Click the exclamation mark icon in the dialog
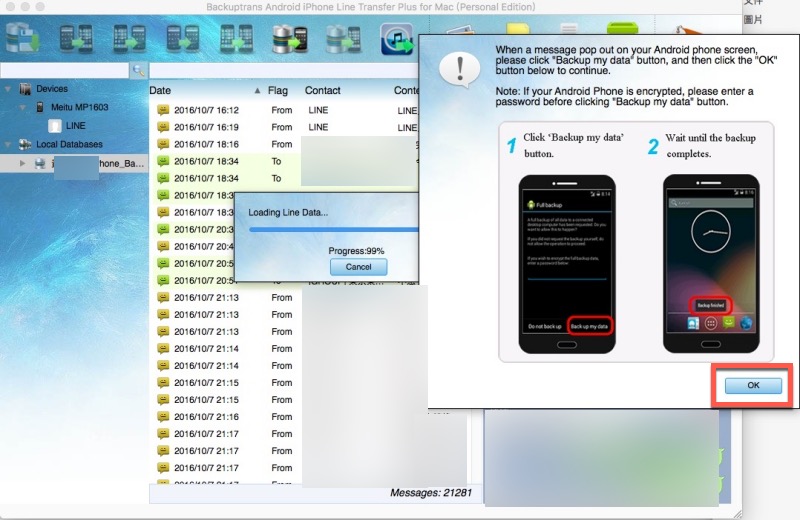Screen dimensions: 800x520 click(x=459, y=68)
